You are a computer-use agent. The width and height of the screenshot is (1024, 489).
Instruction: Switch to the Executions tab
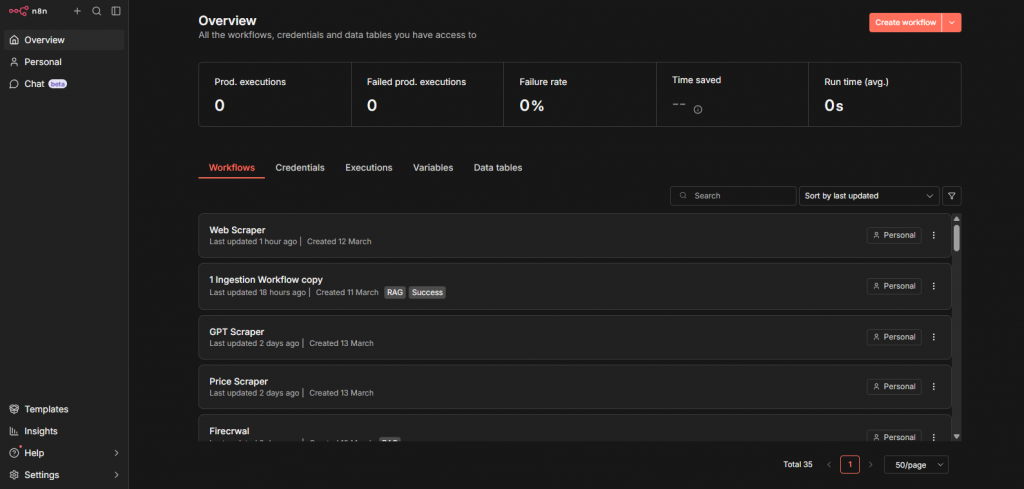click(369, 168)
